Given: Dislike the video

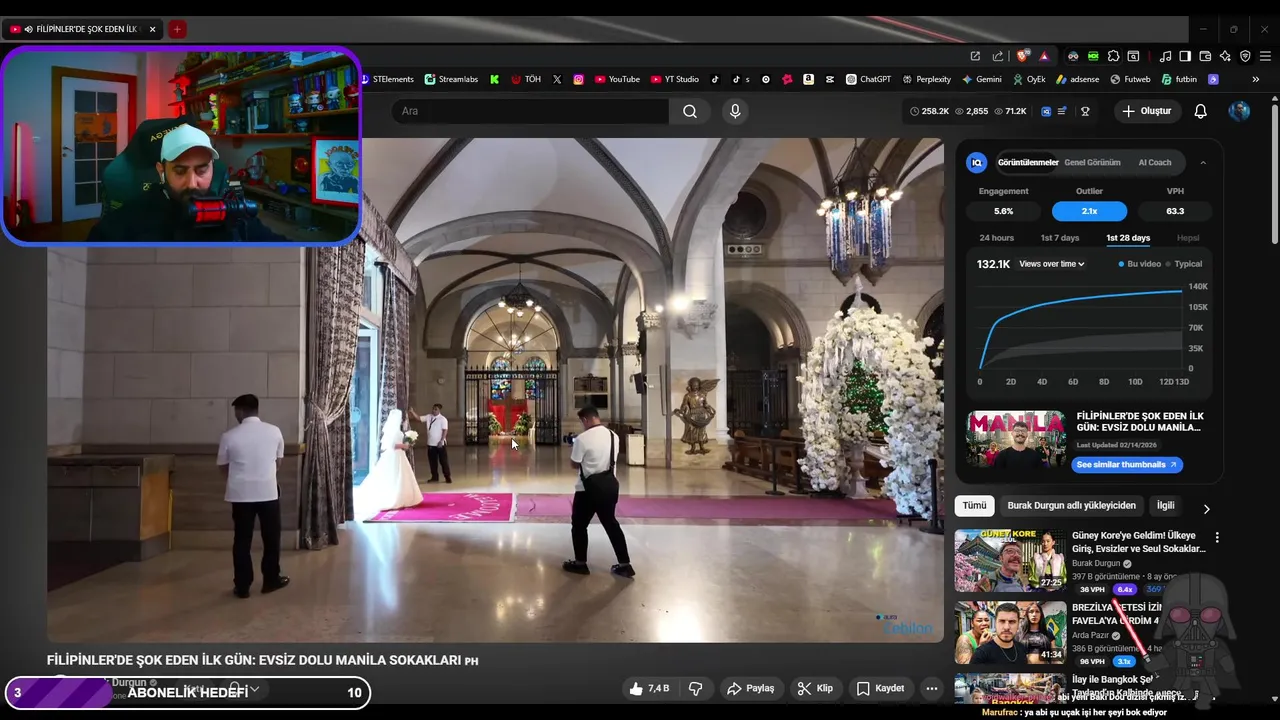Looking at the screenshot, I should coord(696,688).
